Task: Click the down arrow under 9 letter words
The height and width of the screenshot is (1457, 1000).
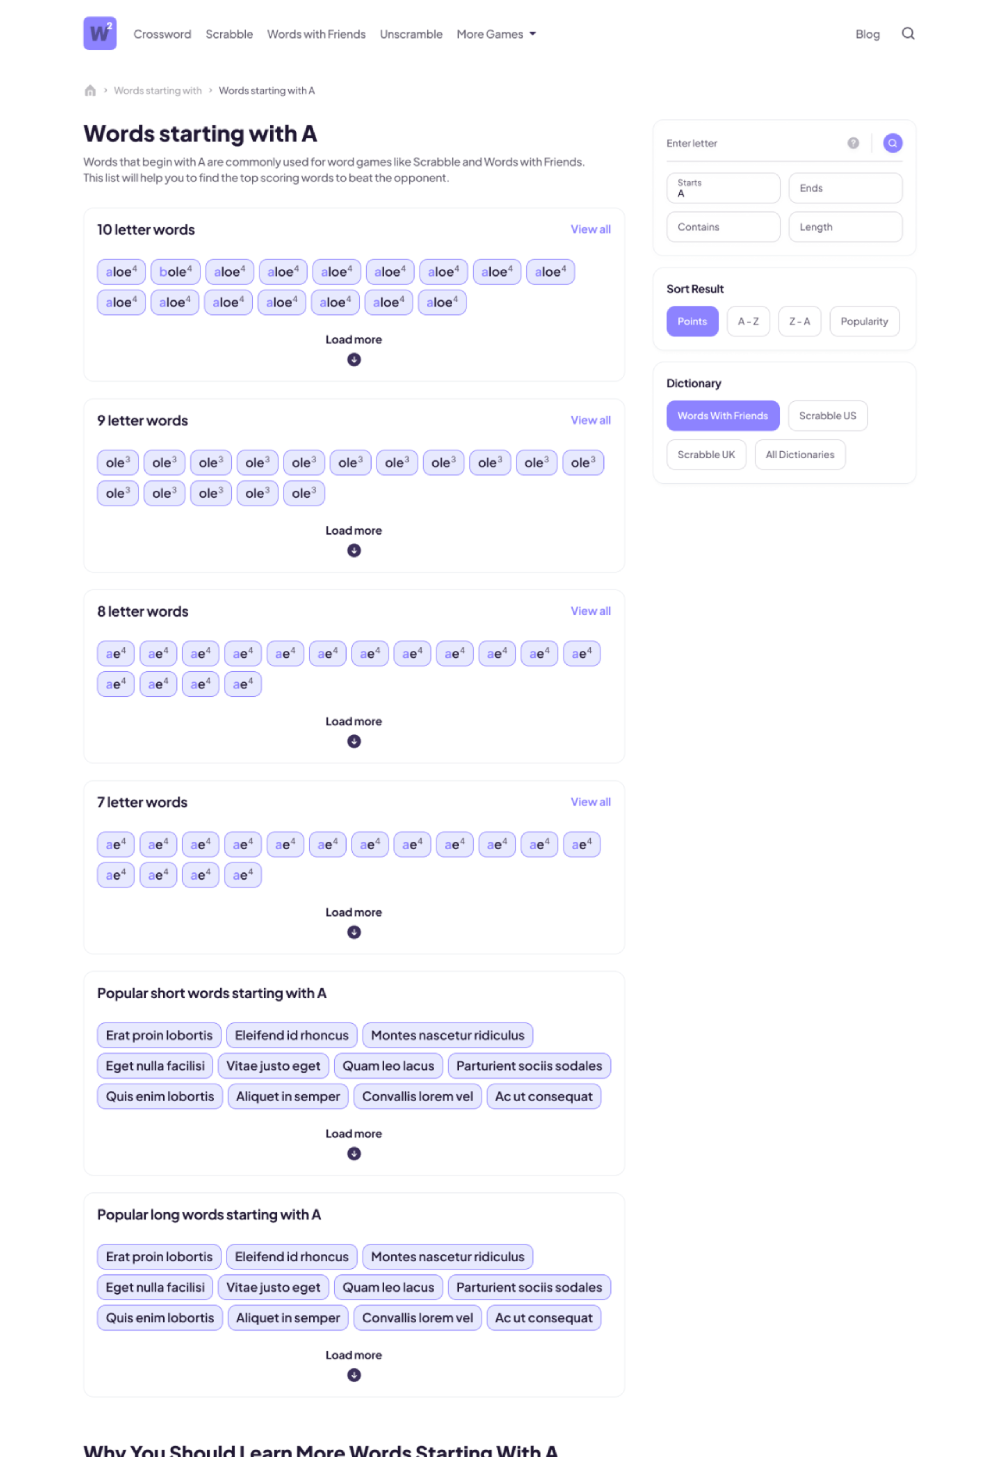Action: 354,551
